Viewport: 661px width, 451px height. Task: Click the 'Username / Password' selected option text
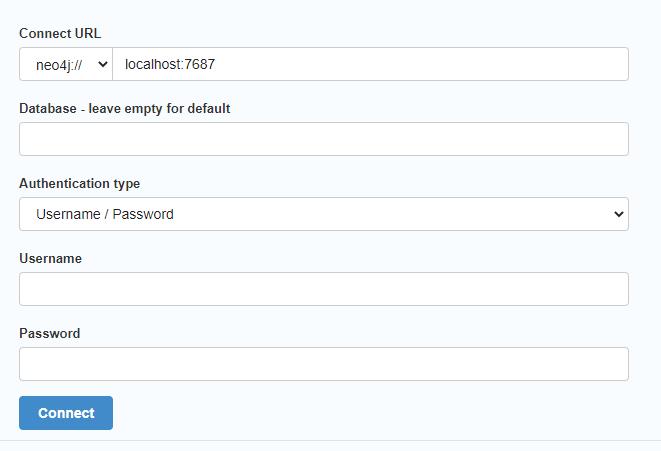pos(105,214)
